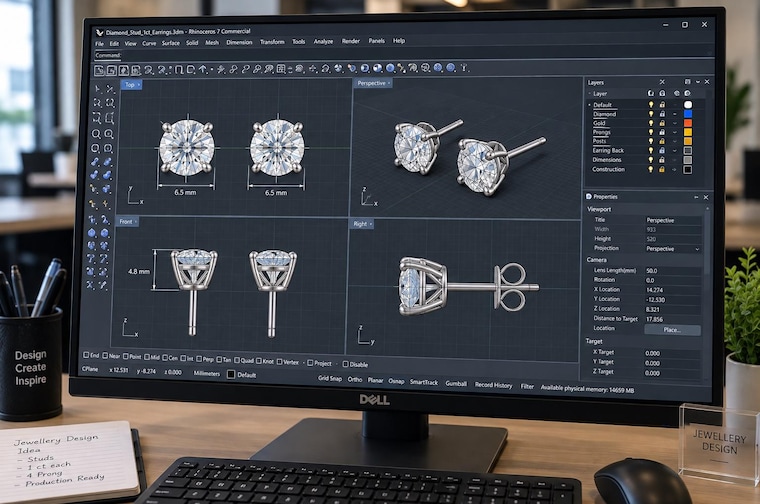This screenshot has height=504, width=760.
Task: Click the upper-left magnifier zoom icon in sidebar
Action: pyautogui.click(x=96, y=134)
